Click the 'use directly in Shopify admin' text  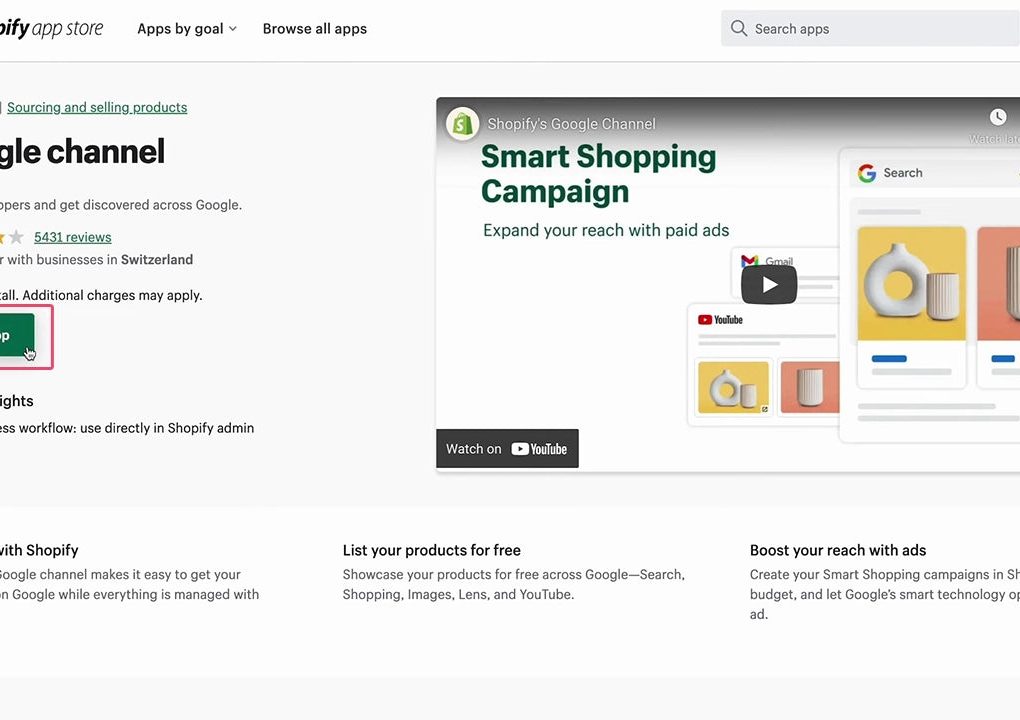pyautogui.click(x=167, y=428)
